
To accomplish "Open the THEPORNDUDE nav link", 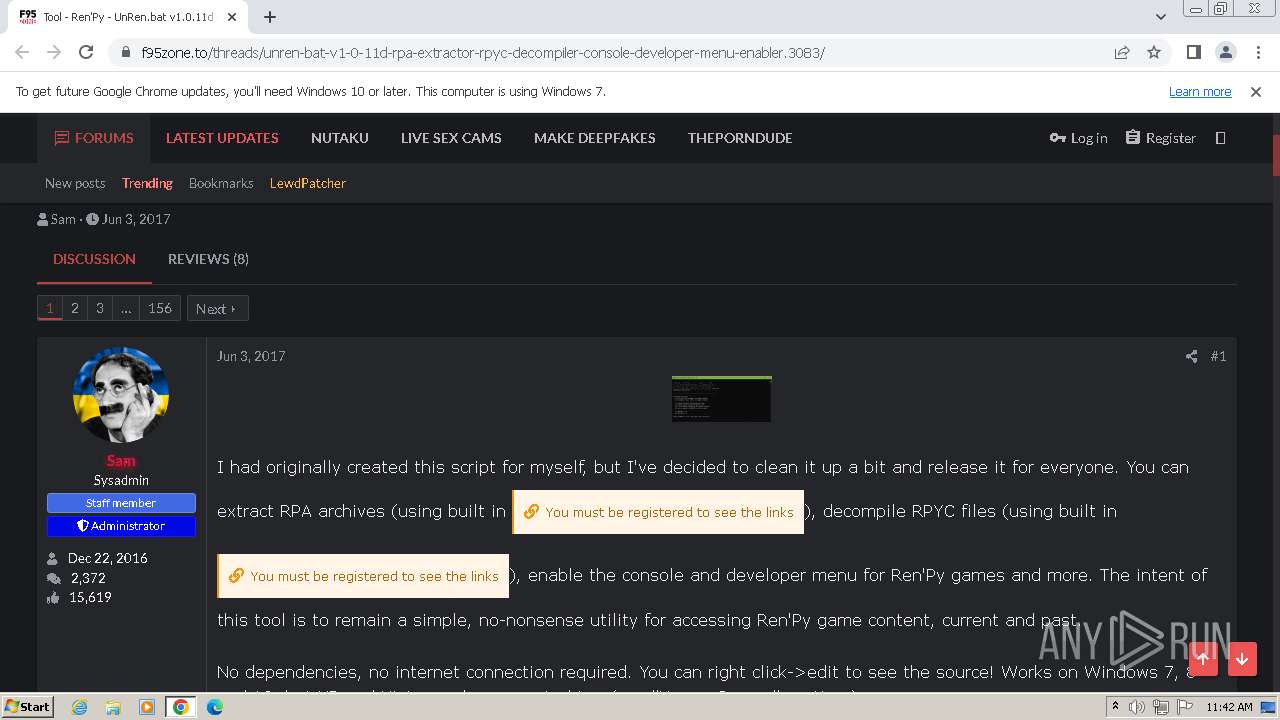I will coord(740,138).
